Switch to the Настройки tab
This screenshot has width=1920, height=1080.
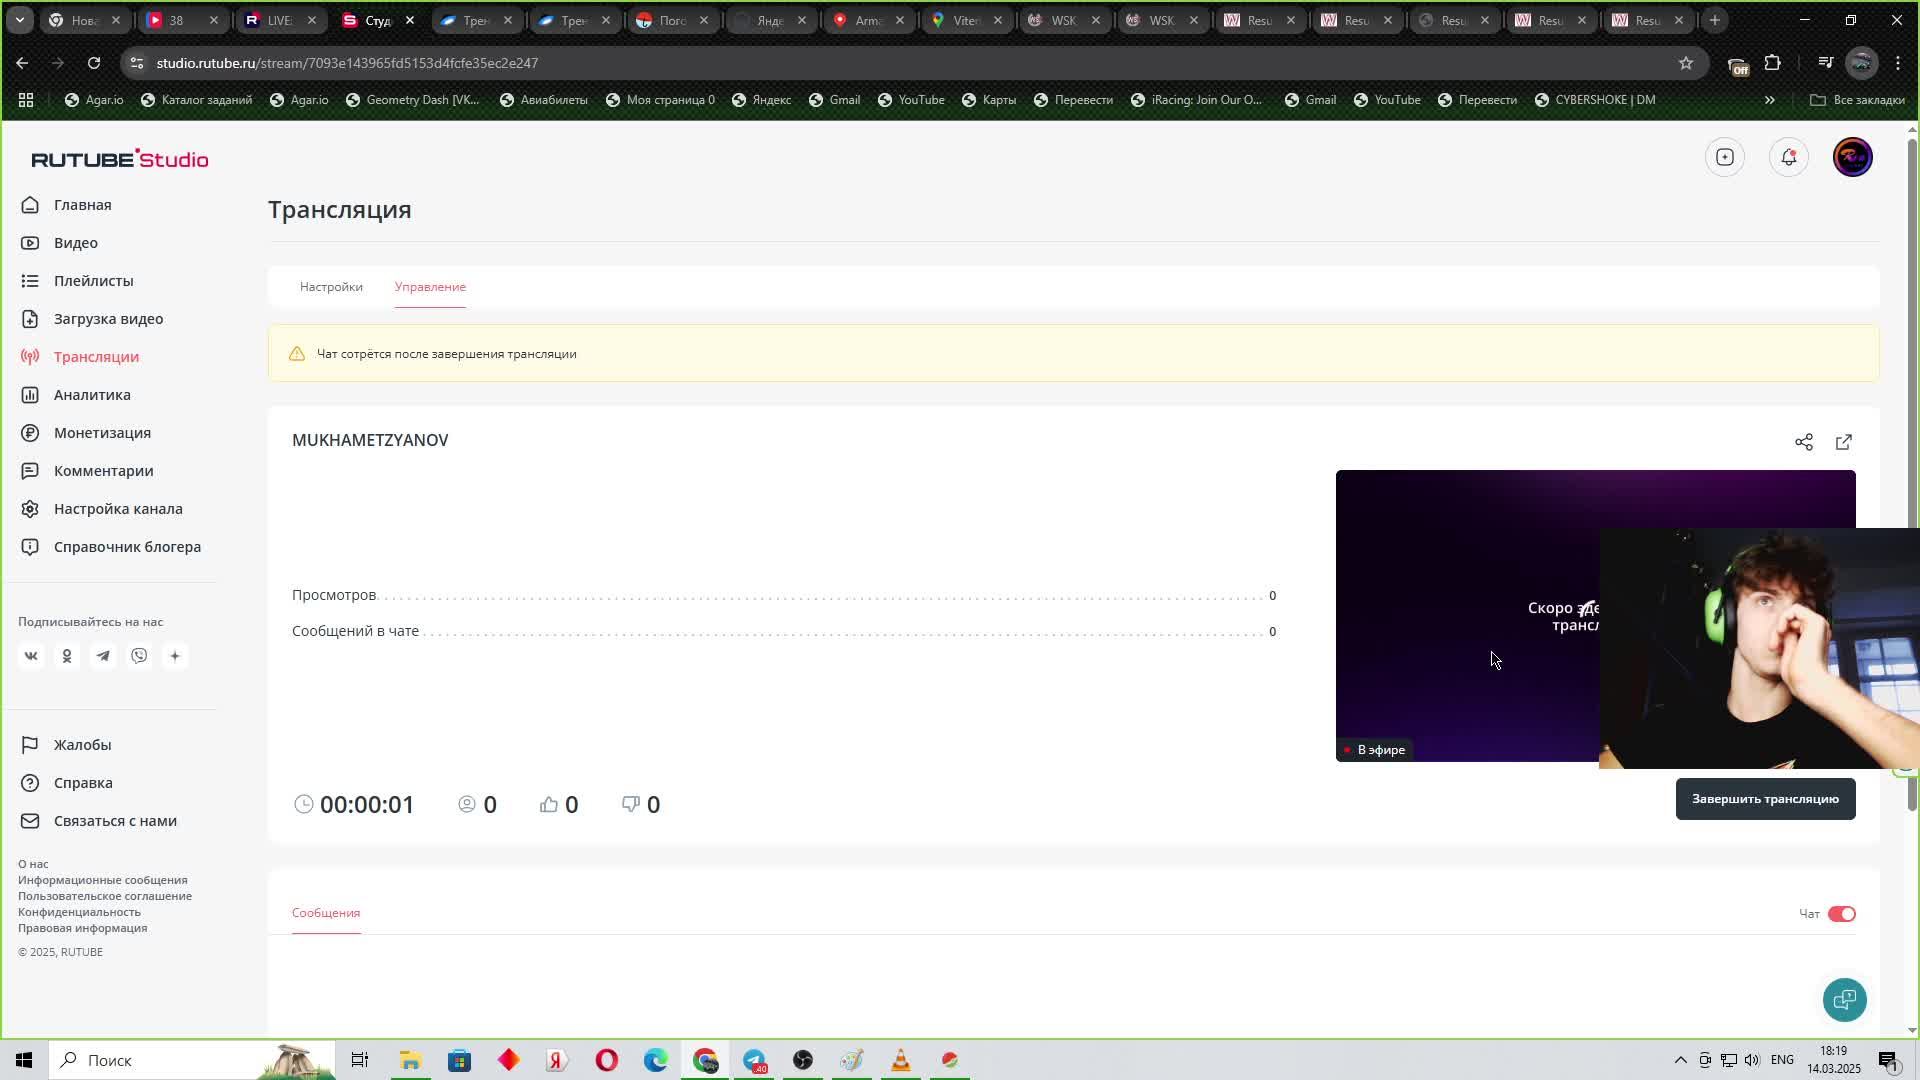[331, 287]
